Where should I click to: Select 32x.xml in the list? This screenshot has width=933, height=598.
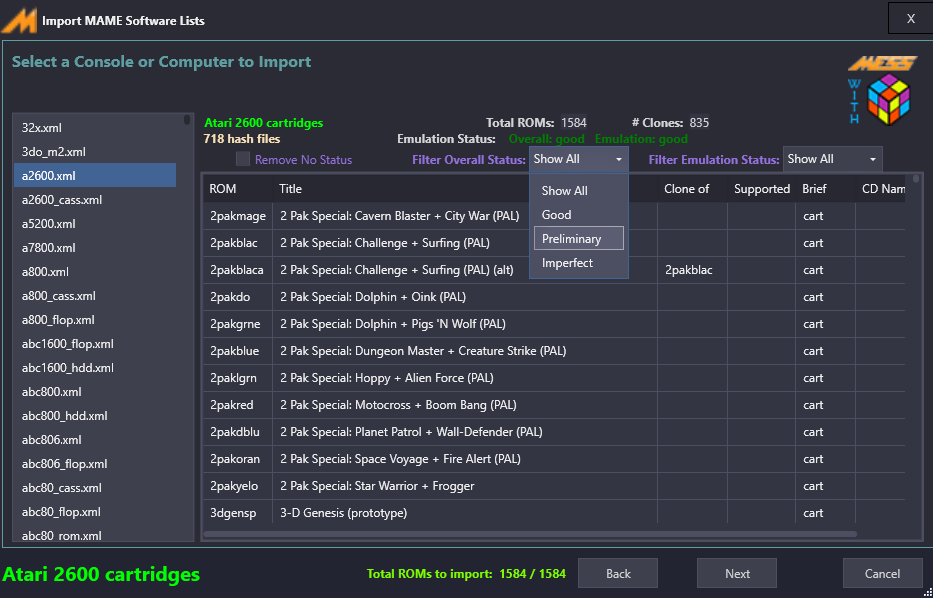(x=95, y=128)
